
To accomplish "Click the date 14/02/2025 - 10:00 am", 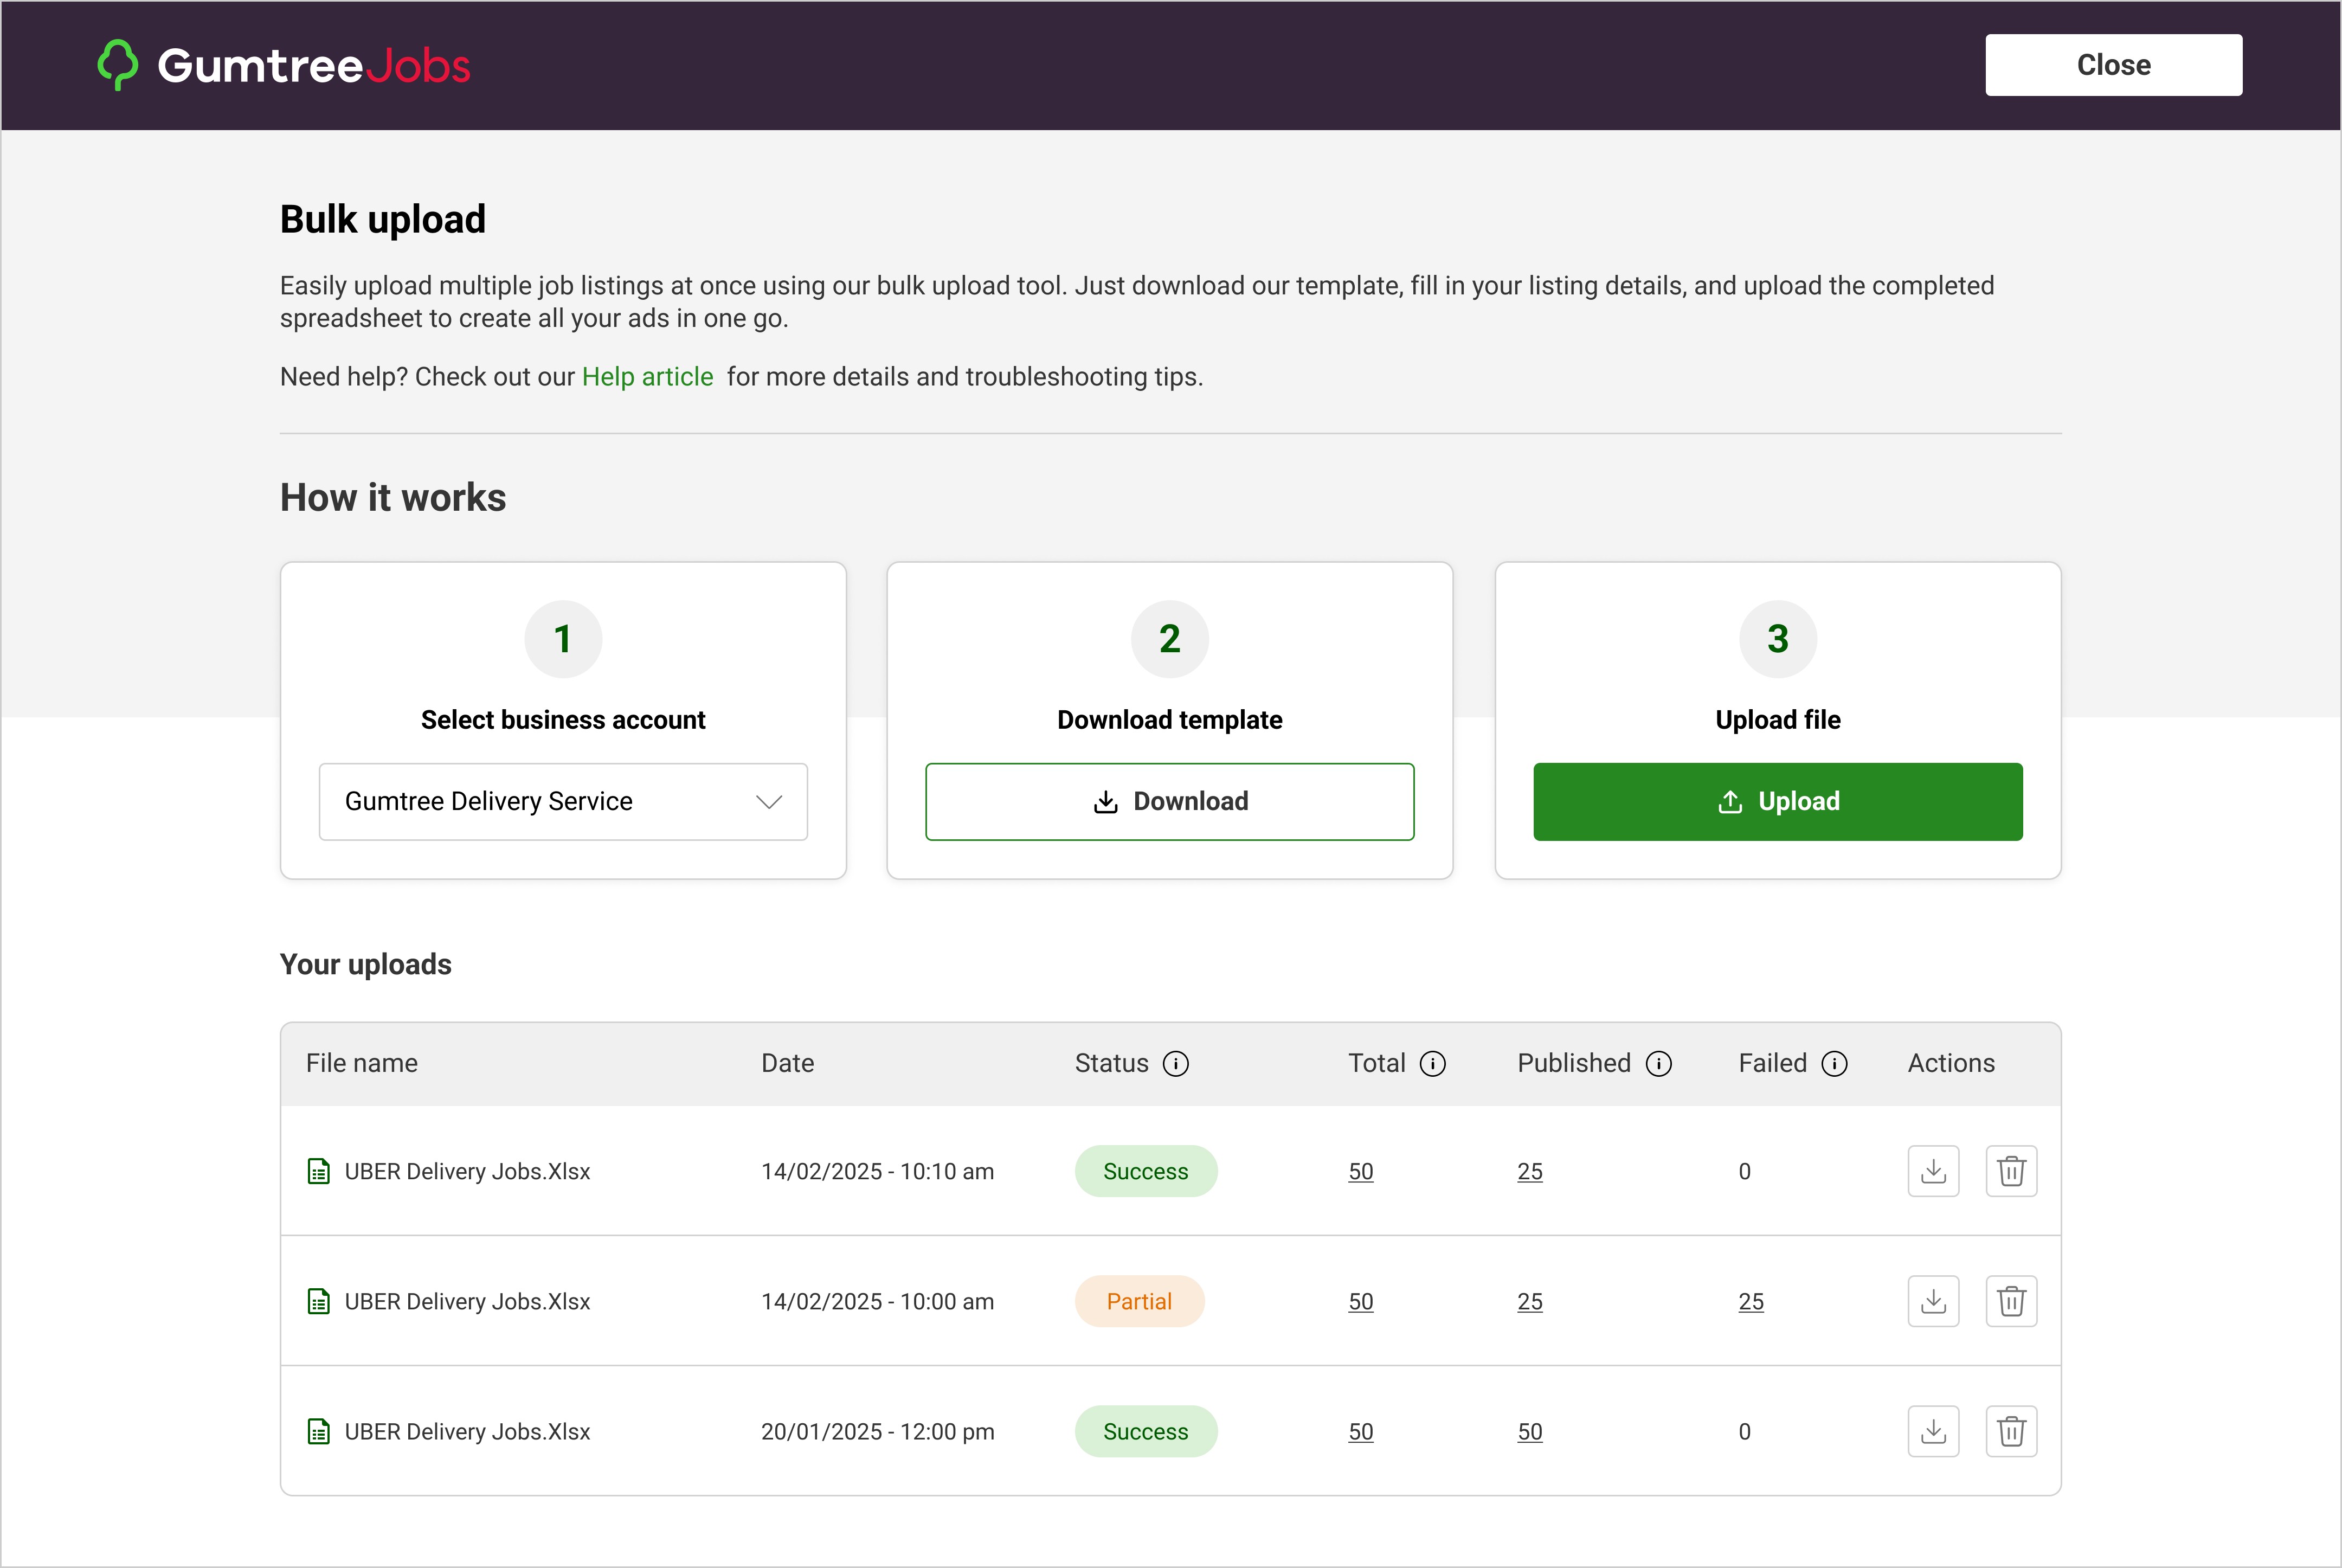I will [878, 1301].
